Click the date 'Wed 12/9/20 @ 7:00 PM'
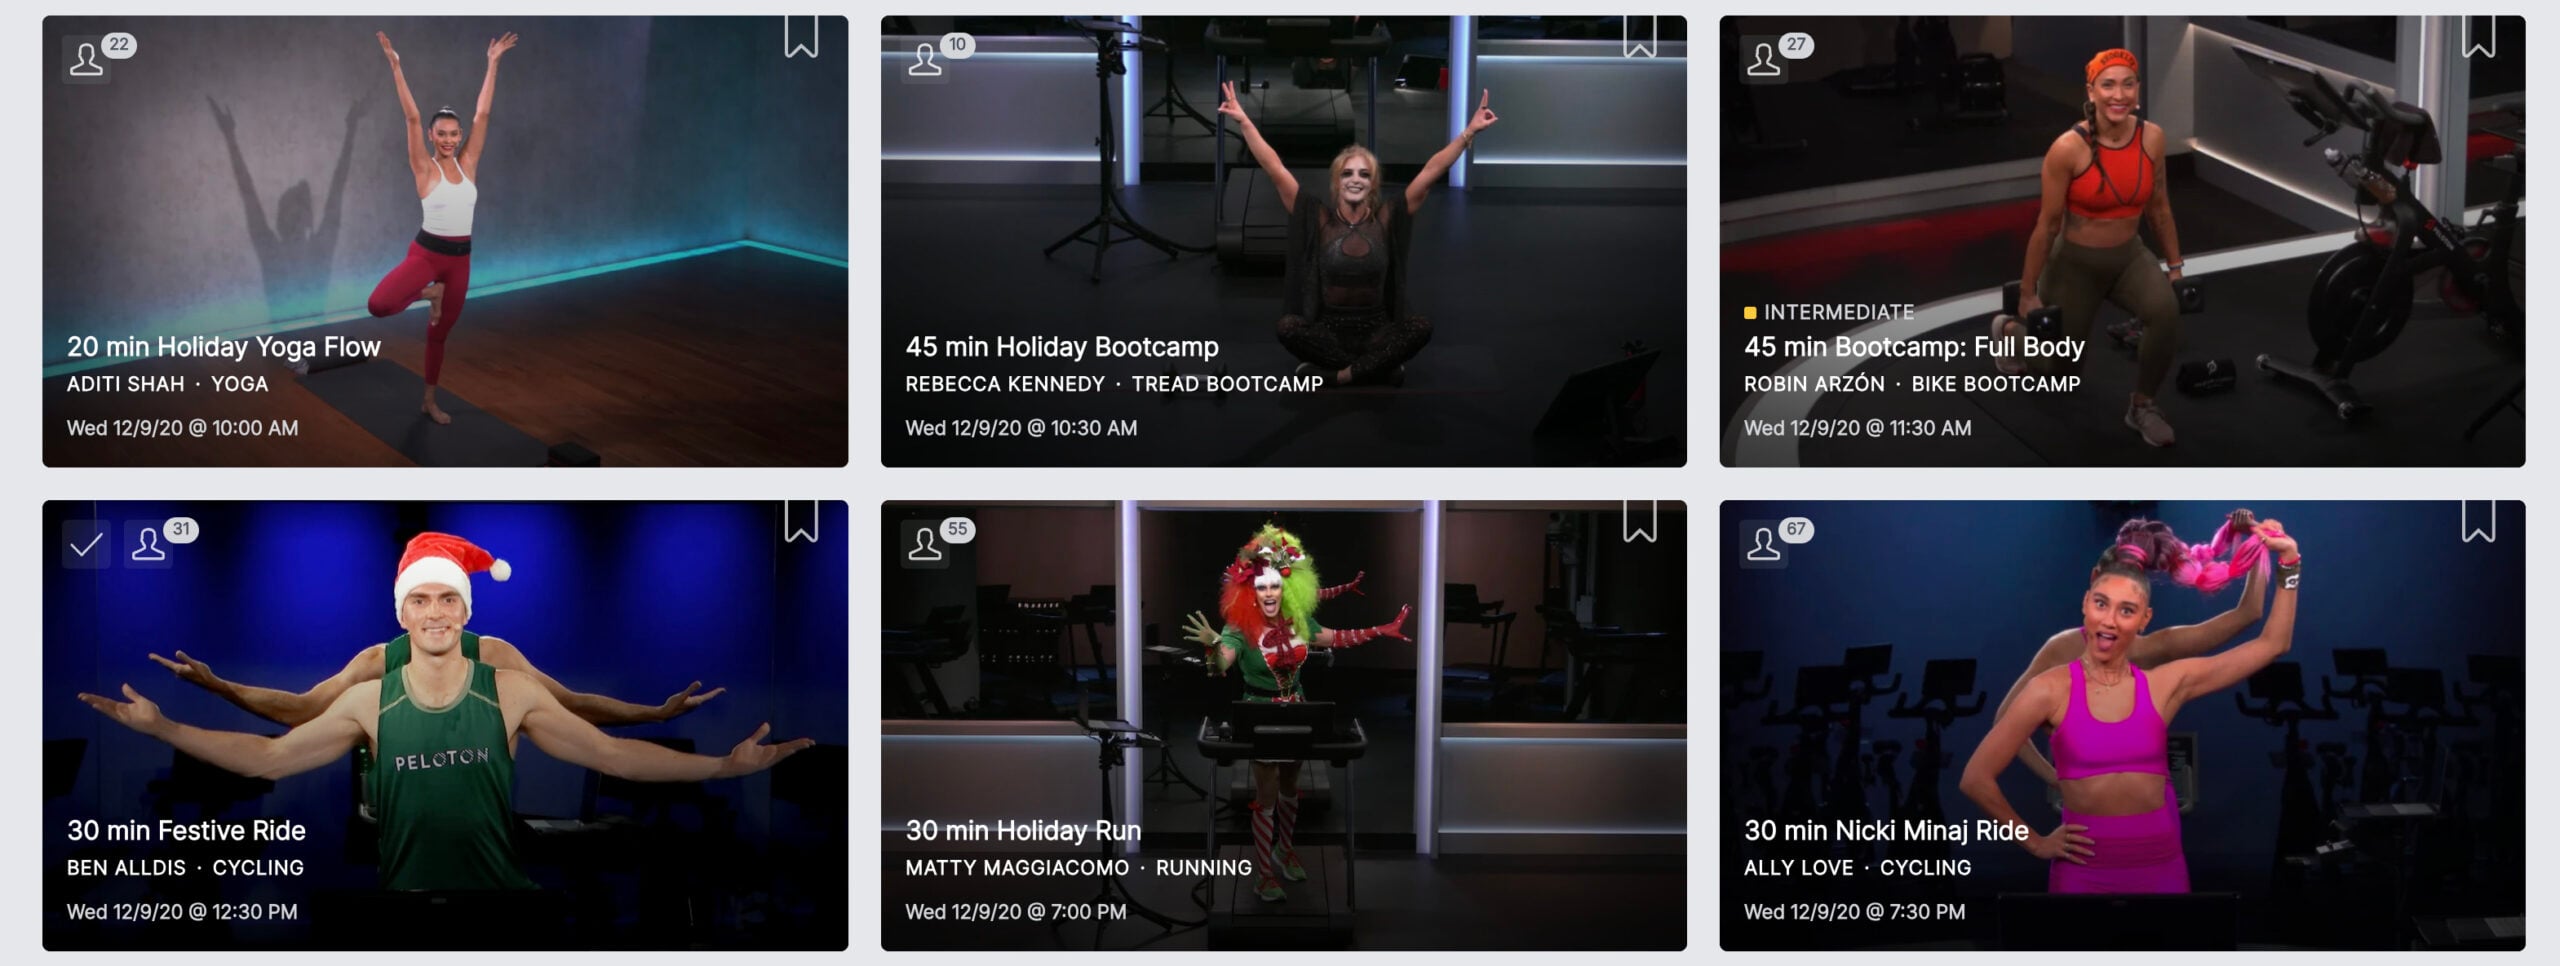The image size is (2560, 966). click(x=1016, y=912)
